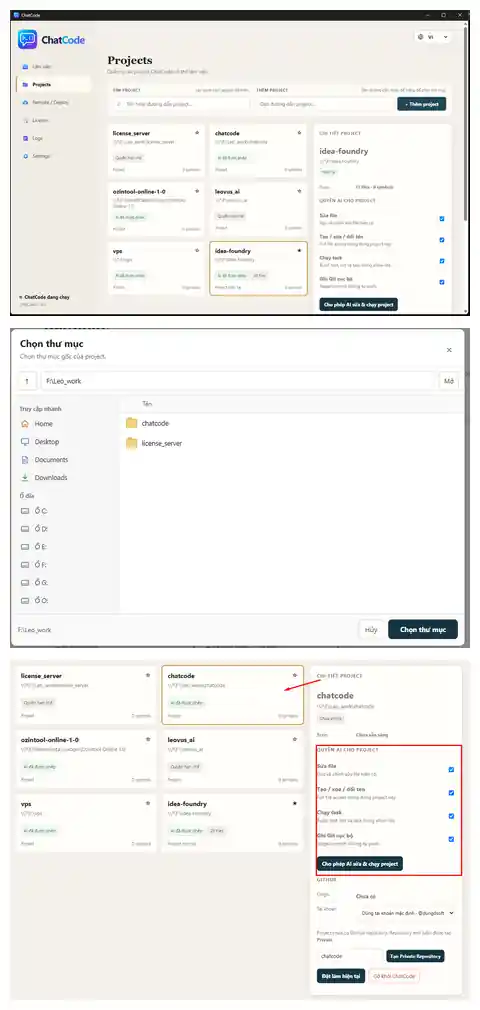Click the ChatCode logo icon

28,39
